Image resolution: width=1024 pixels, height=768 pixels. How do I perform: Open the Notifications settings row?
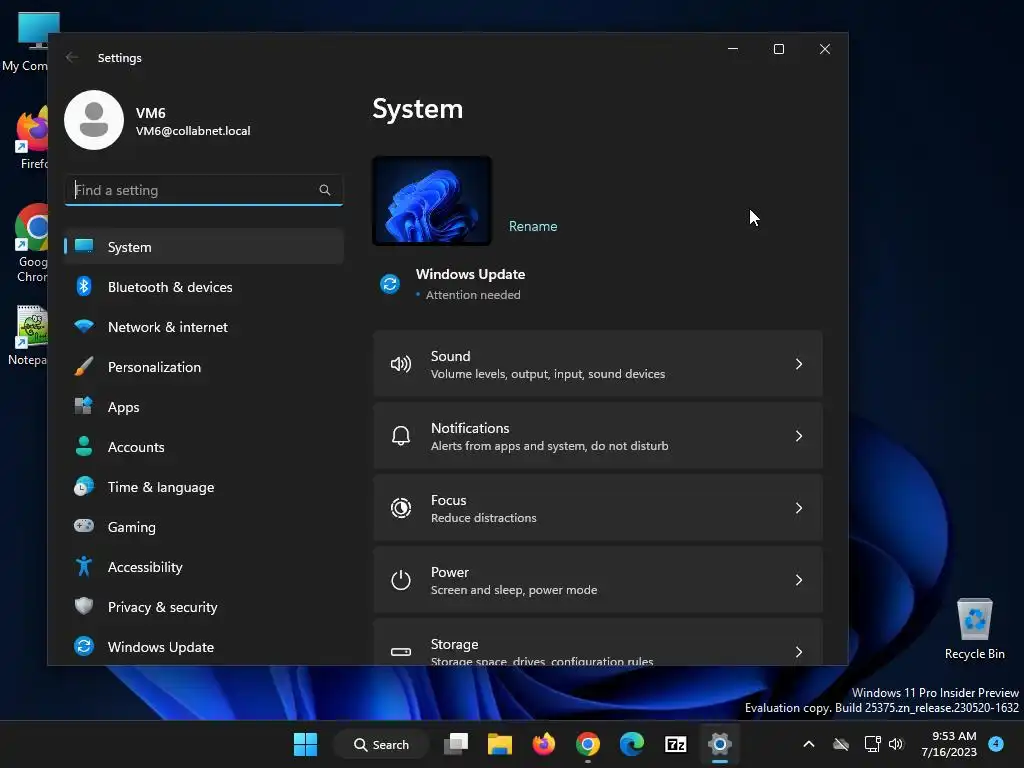[x=598, y=436]
